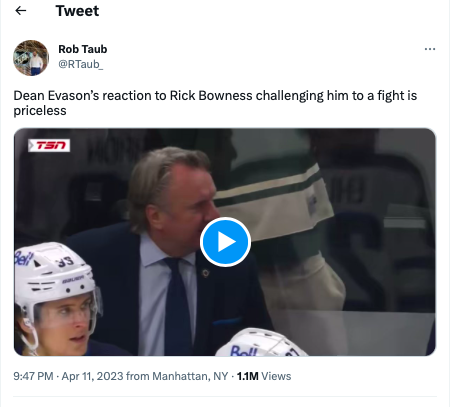Viewport: 456px width, 407px height.
Task: Click the TSN logo in the video
Action: click(49, 145)
